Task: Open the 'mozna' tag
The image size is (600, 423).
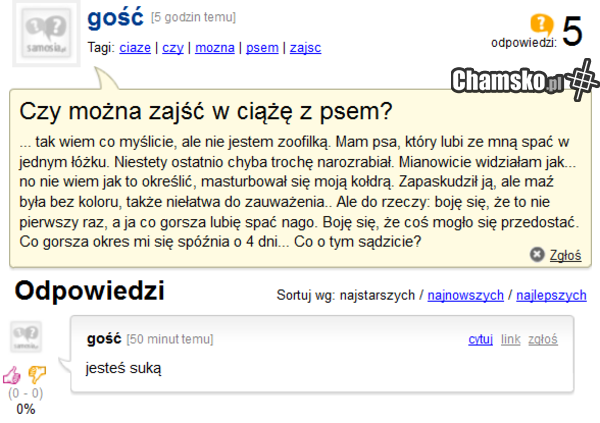Action: [x=215, y=47]
